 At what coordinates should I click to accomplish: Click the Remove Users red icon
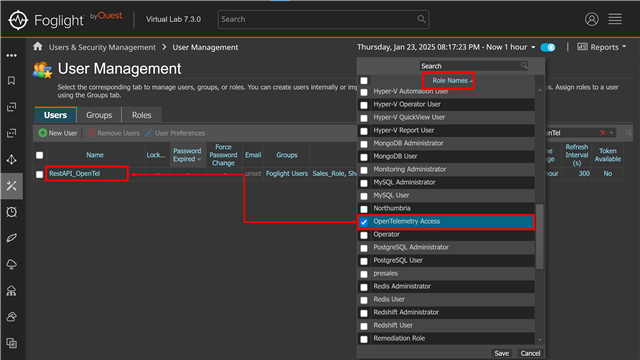[91, 133]
